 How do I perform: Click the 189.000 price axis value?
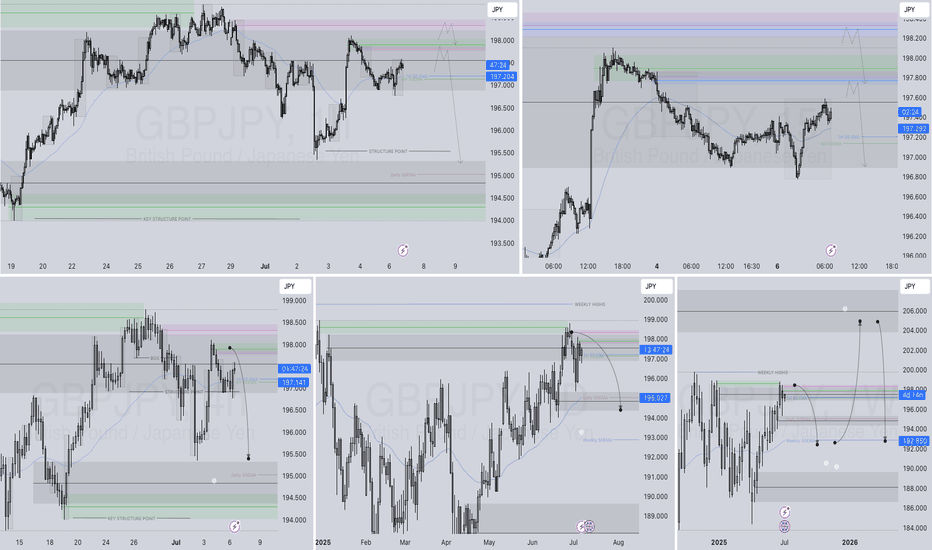(x=655, y=516)
